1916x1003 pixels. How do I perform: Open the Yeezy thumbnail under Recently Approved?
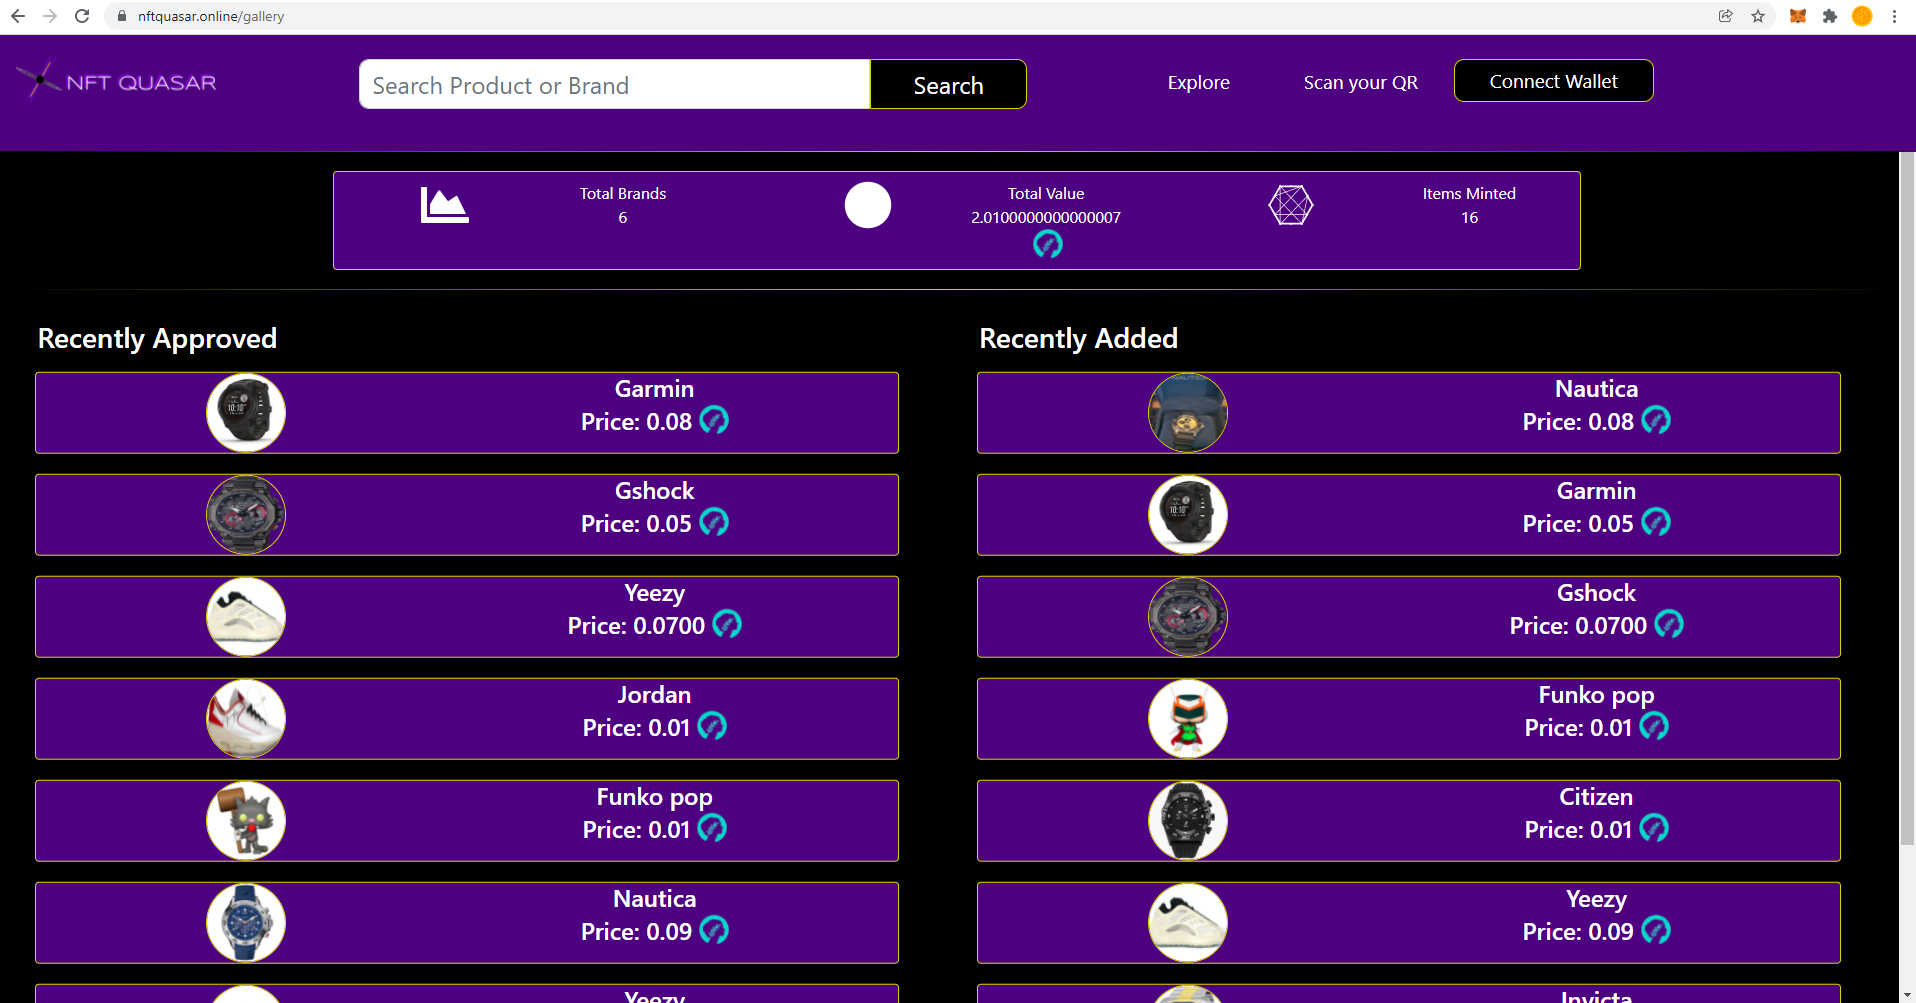[246, 617]
